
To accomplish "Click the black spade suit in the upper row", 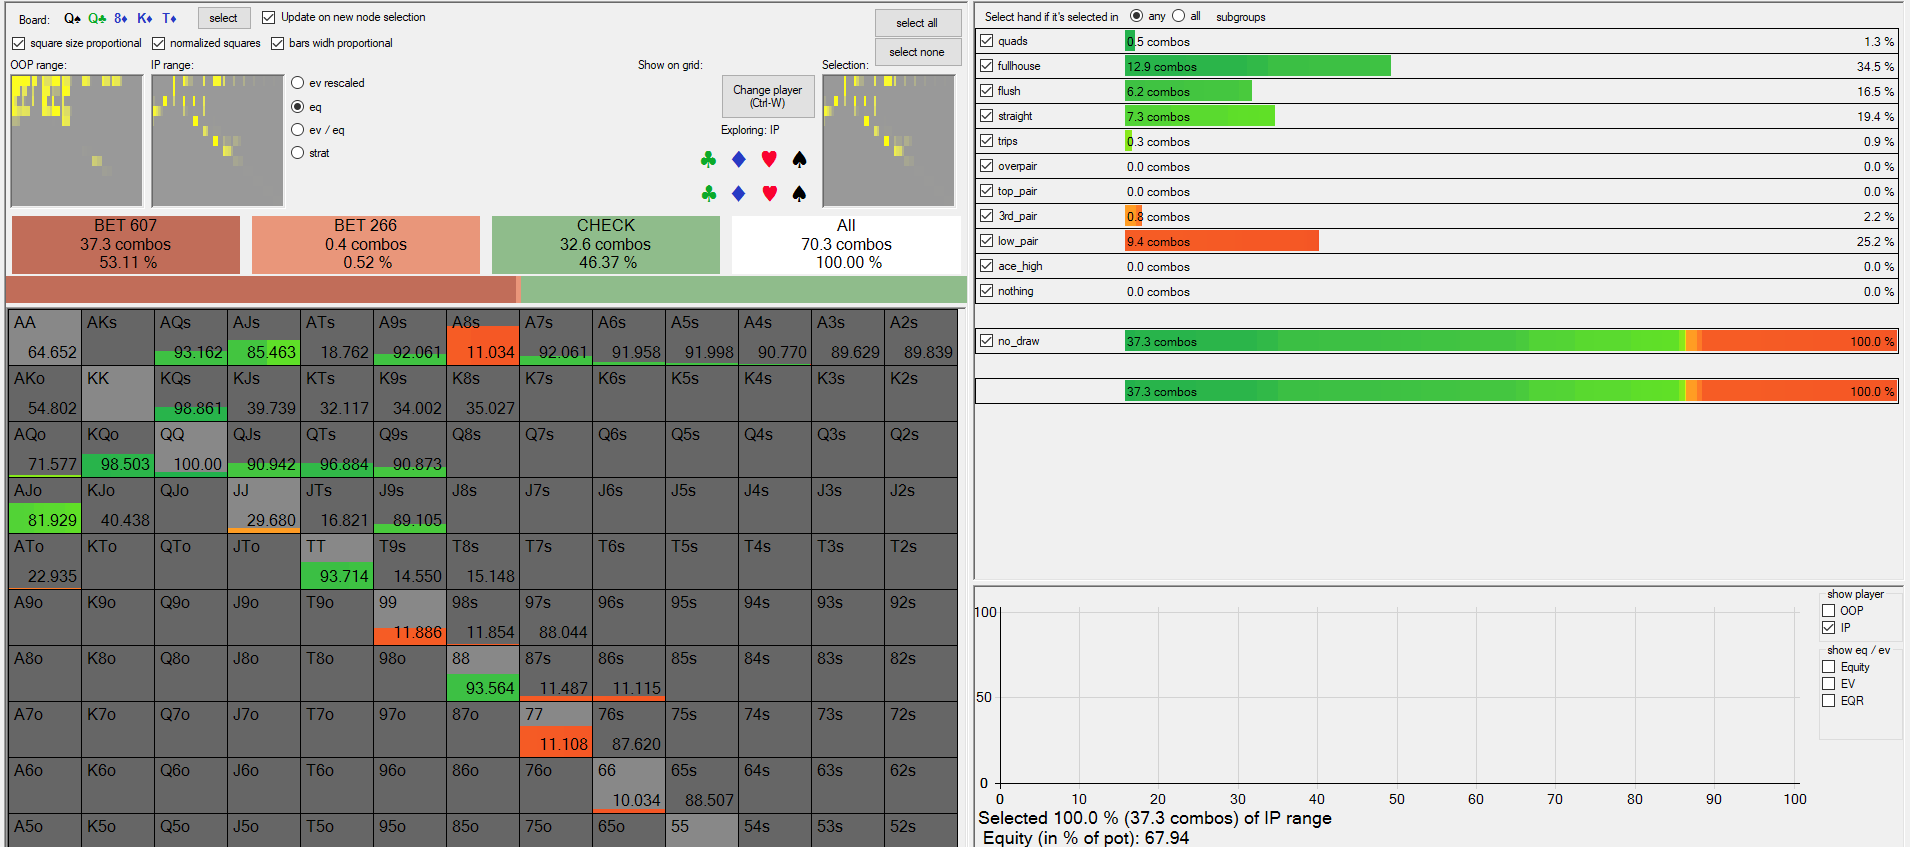I will (x=799, y=159).
